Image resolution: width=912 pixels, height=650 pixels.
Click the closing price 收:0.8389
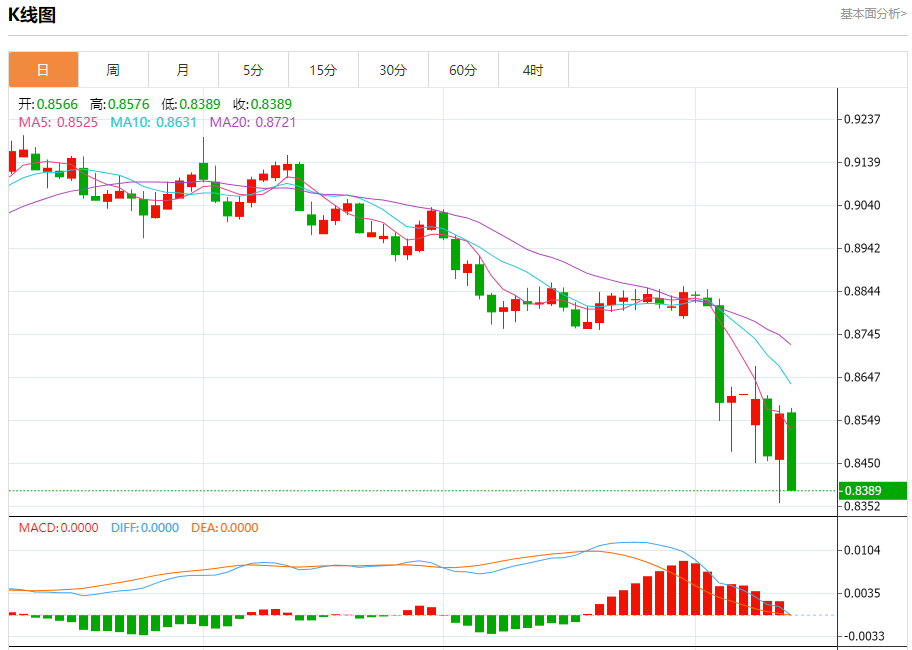[x=262, y=104]
